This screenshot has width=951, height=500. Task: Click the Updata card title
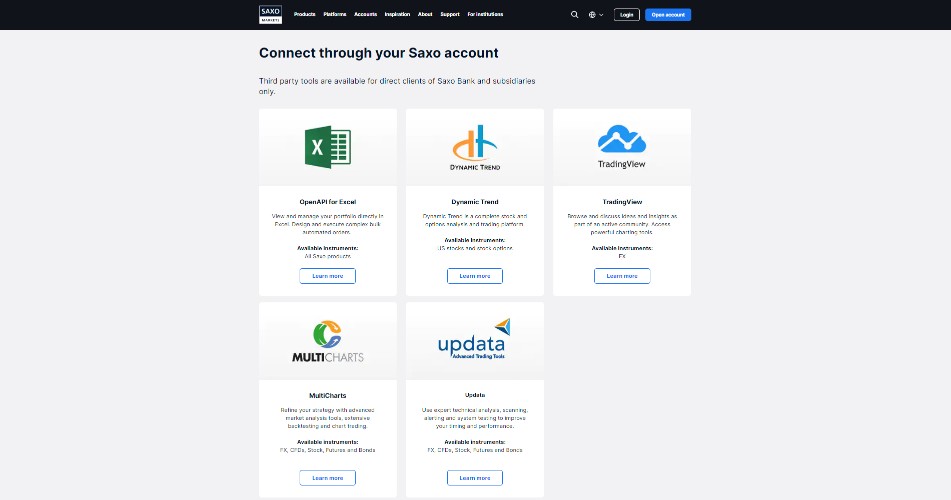tap(475, 395)
